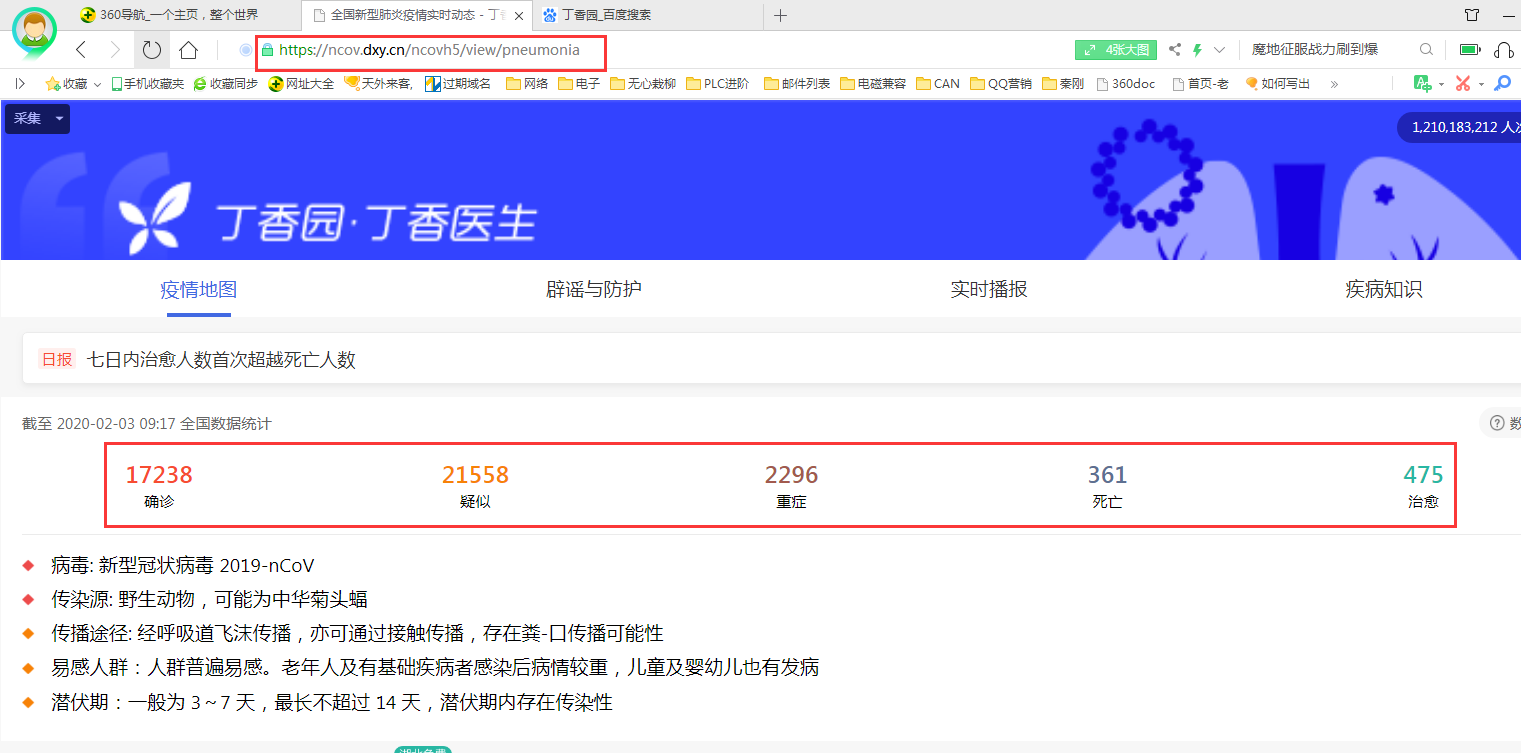Viewport: 1521px width, 753px height.
Task: Expand the 采集 dropdown arrow
Action: (x=60, y=118)
